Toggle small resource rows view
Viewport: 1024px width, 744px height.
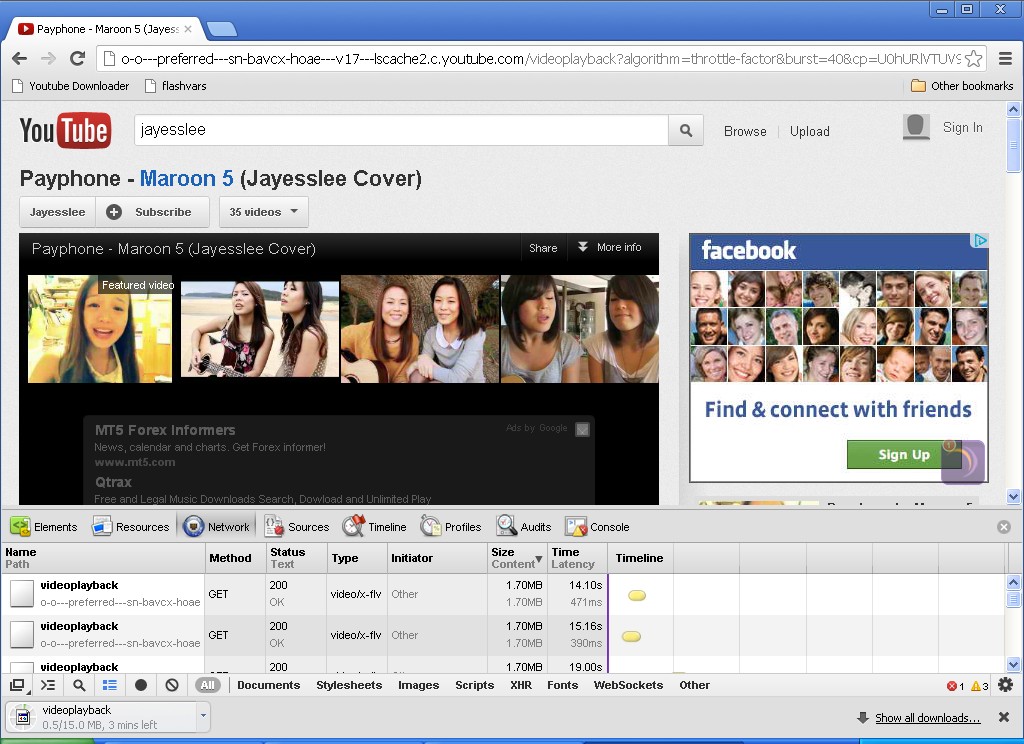tap(110, 685)
